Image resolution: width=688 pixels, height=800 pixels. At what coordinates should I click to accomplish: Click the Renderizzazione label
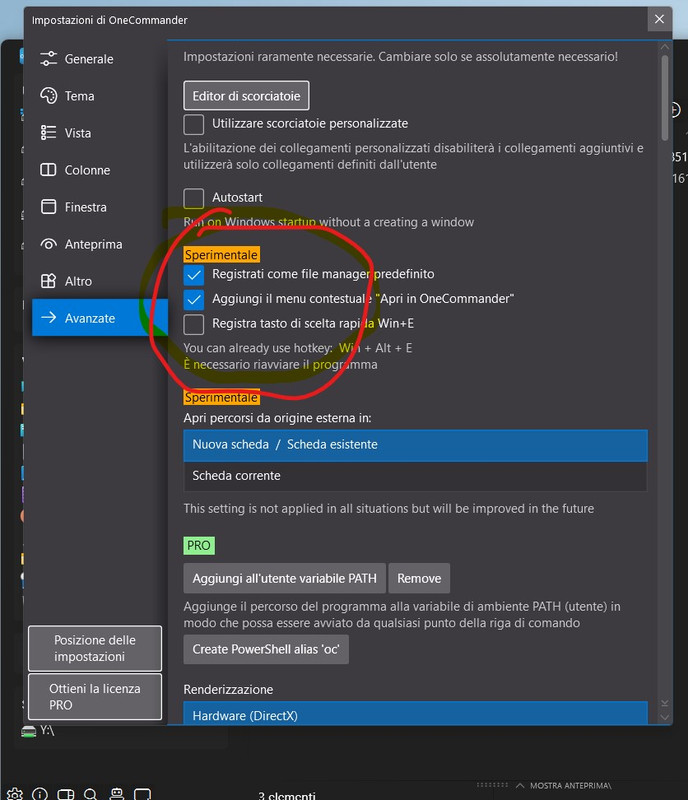click(228, 689)
